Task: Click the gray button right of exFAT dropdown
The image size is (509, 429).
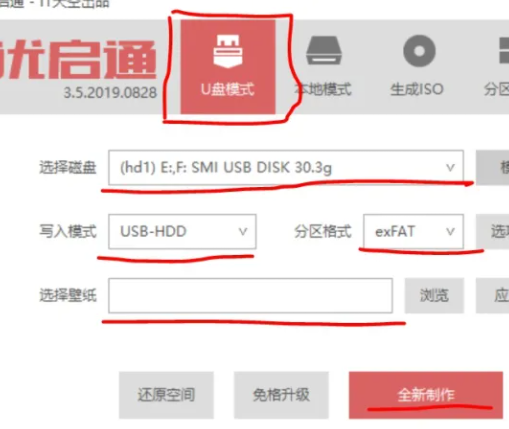Action: [x=493, y=232]
